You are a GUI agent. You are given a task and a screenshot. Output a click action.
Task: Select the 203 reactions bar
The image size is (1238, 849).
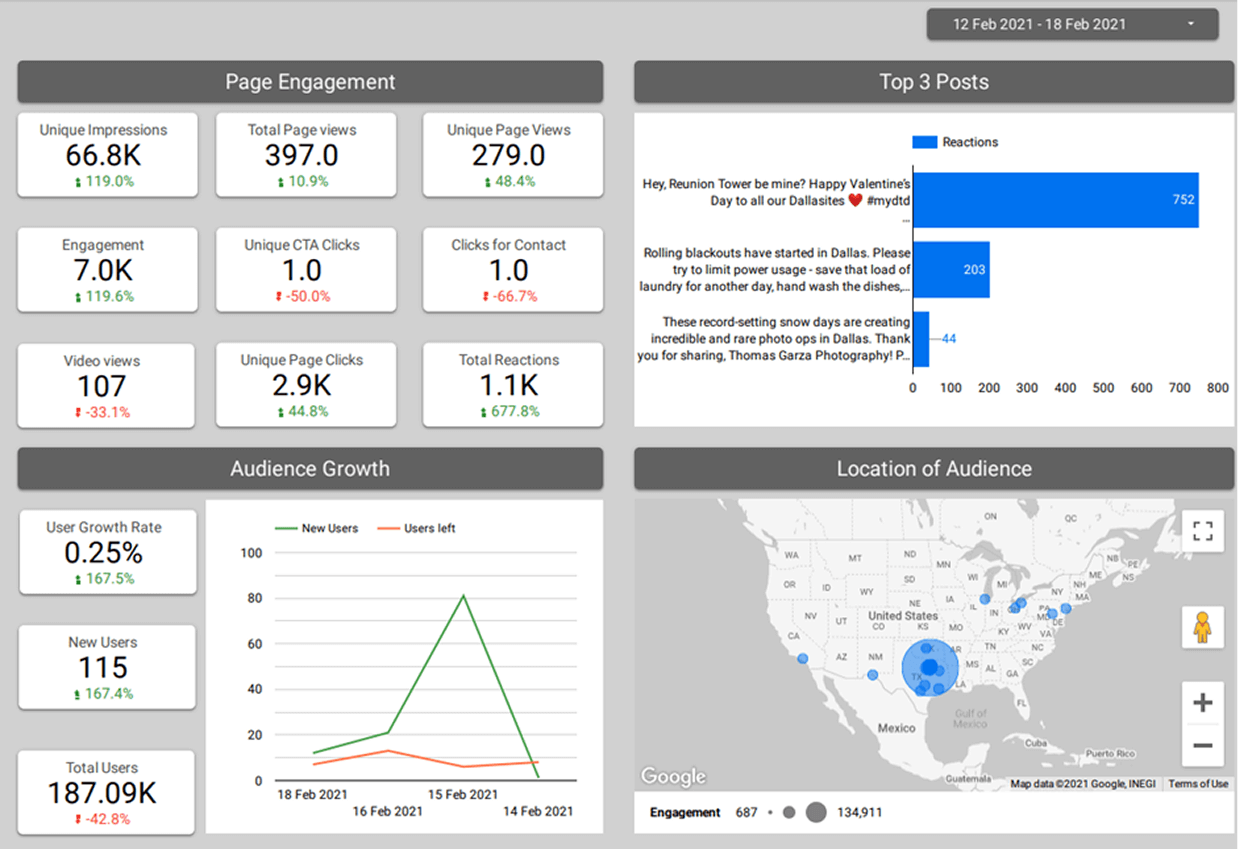[951, 269]
